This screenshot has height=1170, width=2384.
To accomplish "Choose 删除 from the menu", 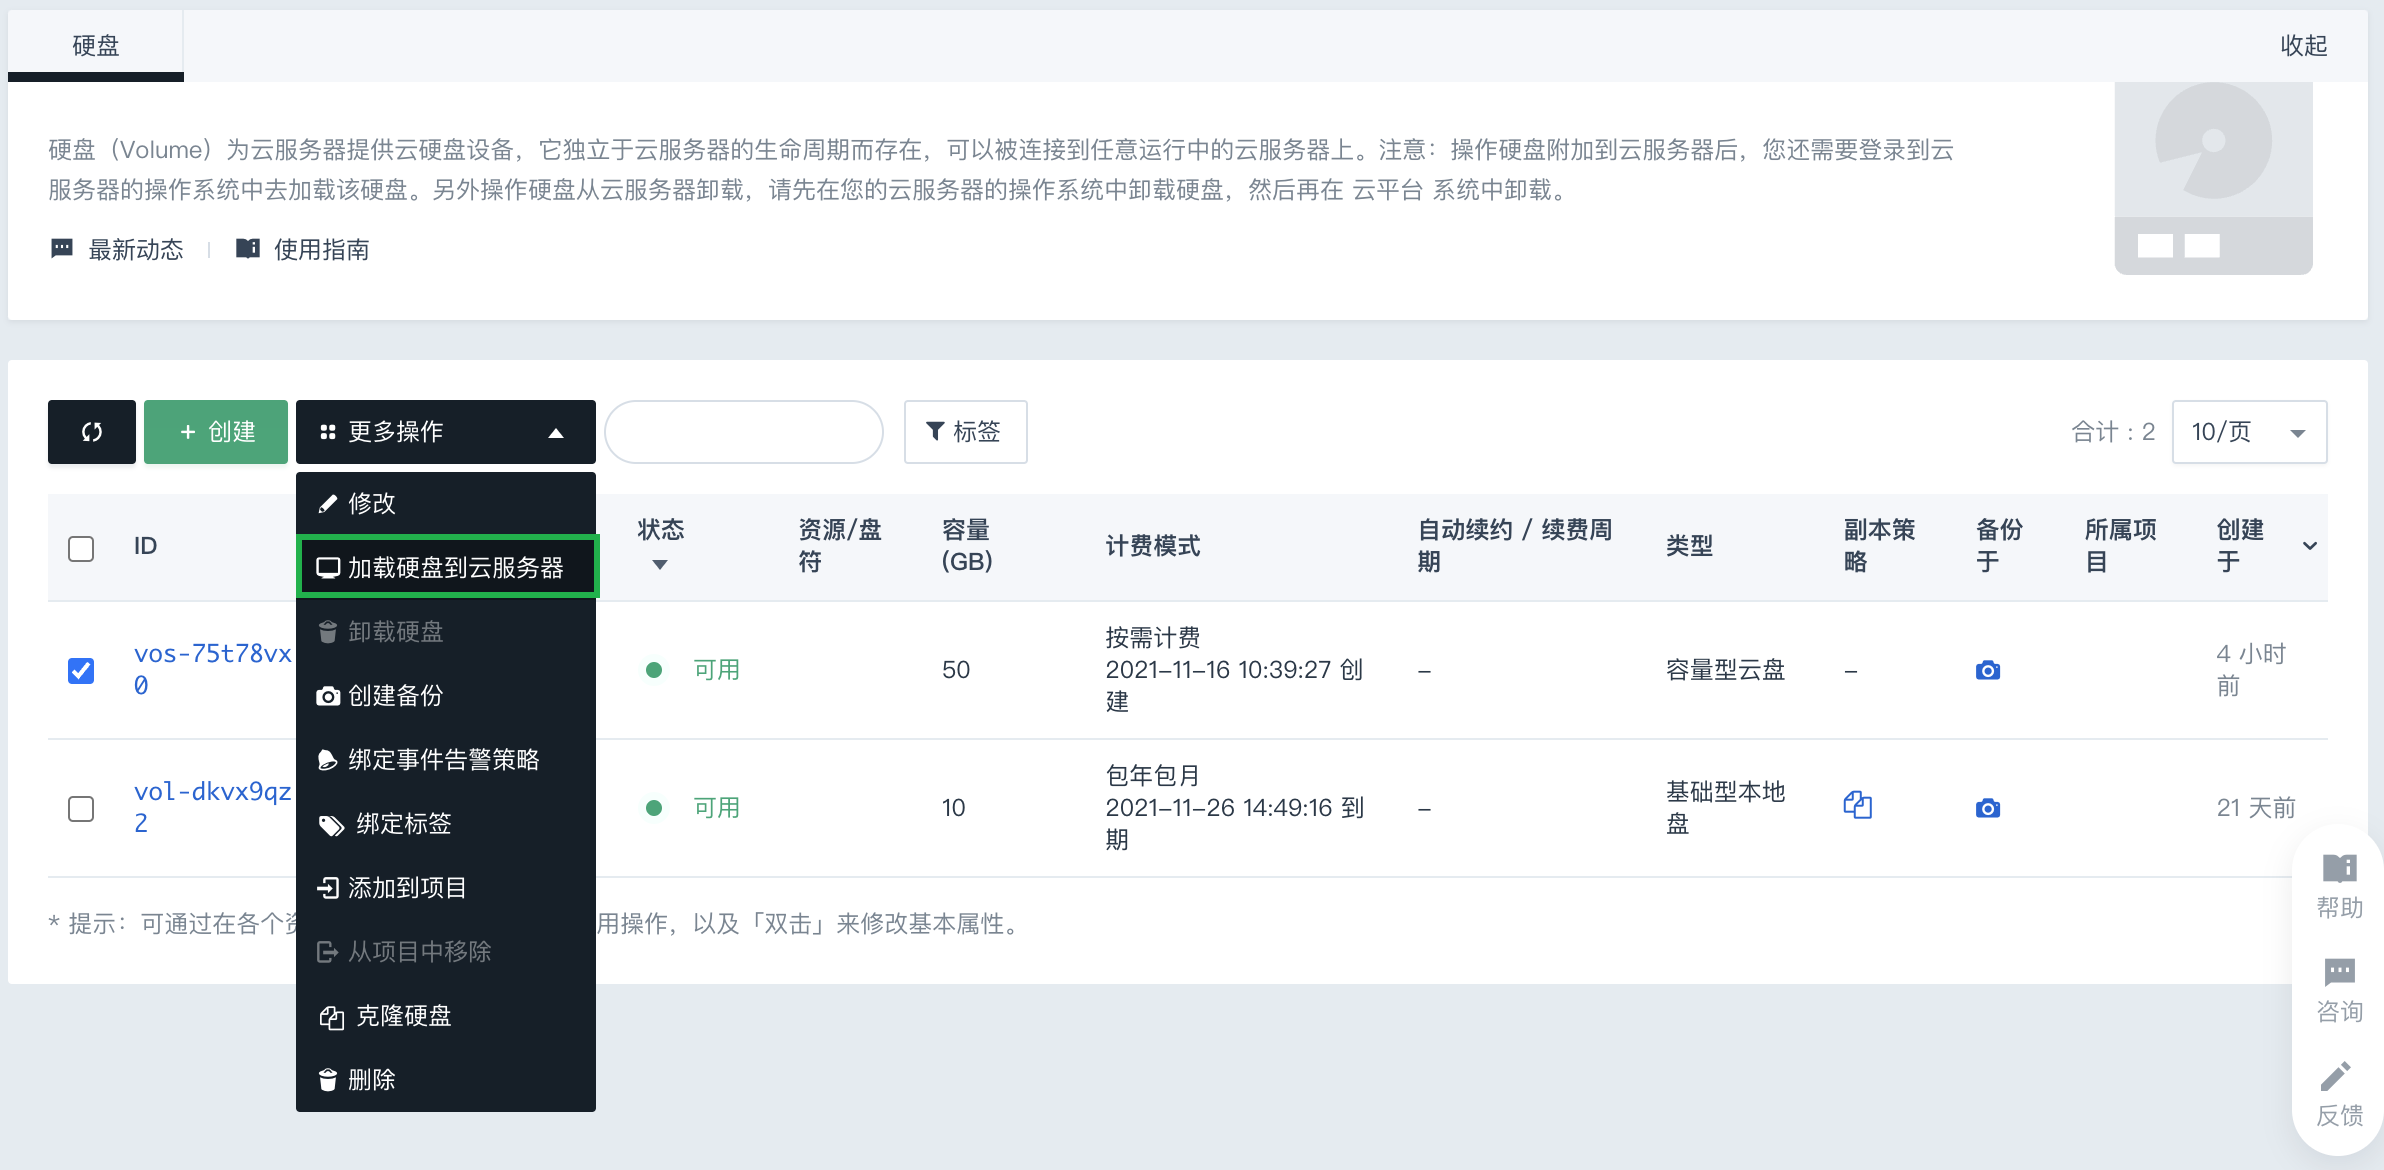I will tap(446, 1079).
